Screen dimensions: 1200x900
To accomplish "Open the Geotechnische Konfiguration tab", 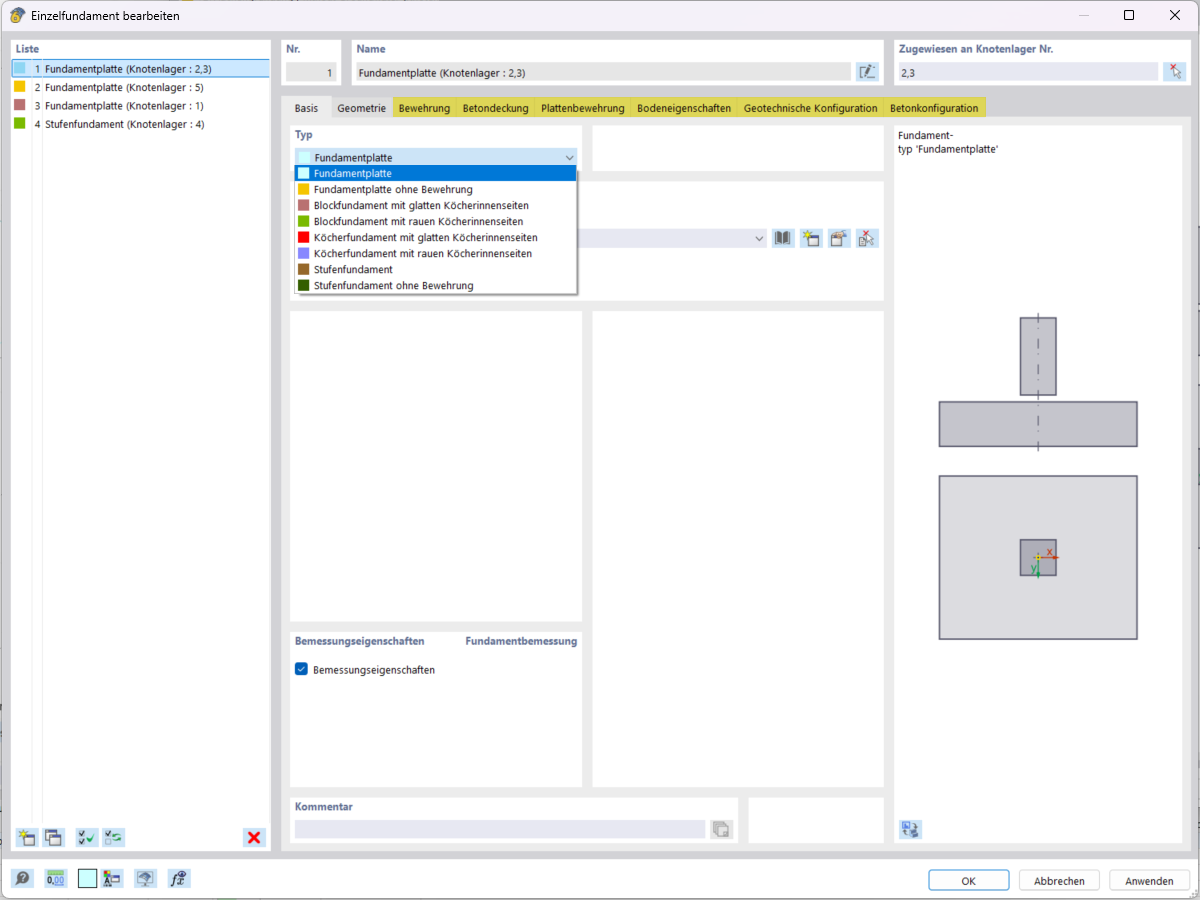I will coord(810,108).
